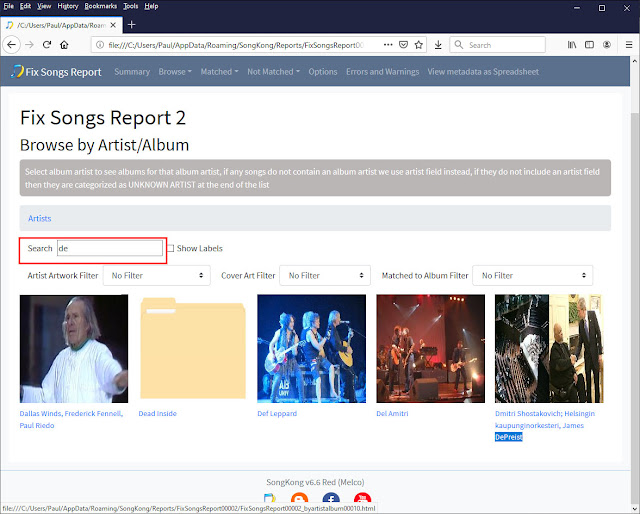Enable the Show Labels checkbox
Screen dimensions: 640x514
click(171, 248)
